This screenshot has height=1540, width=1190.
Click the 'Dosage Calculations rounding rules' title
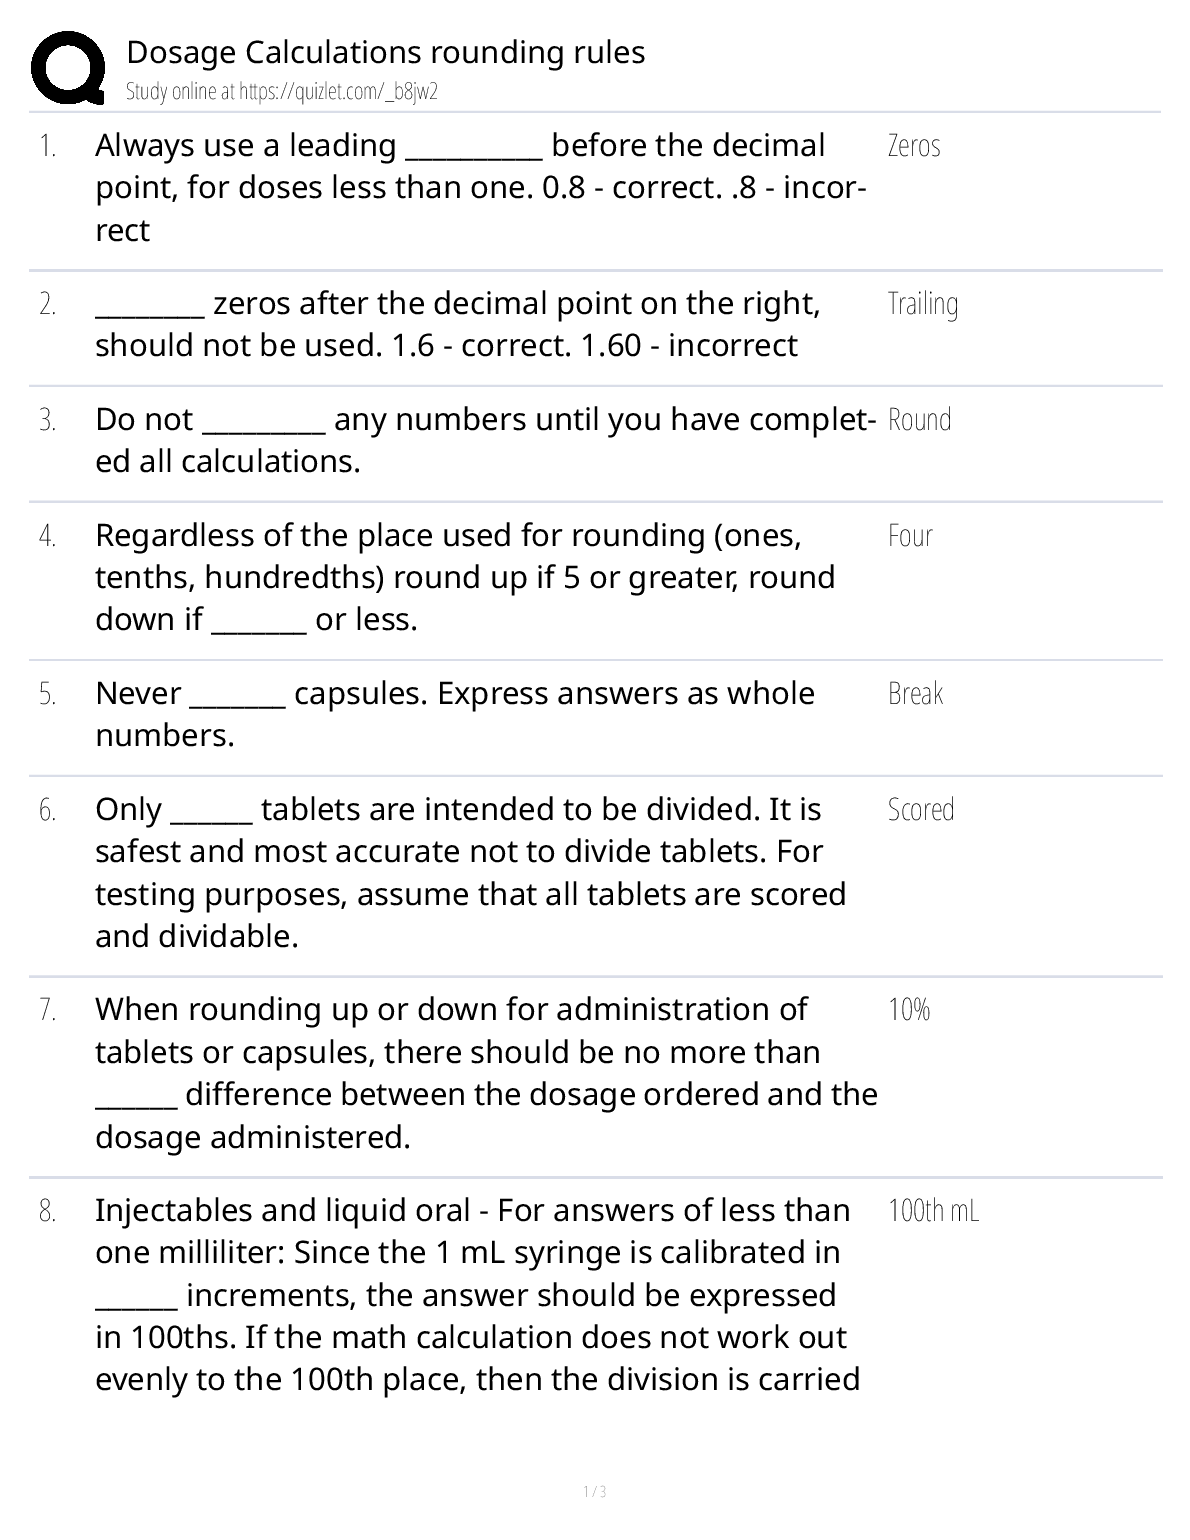pos(385,52)
